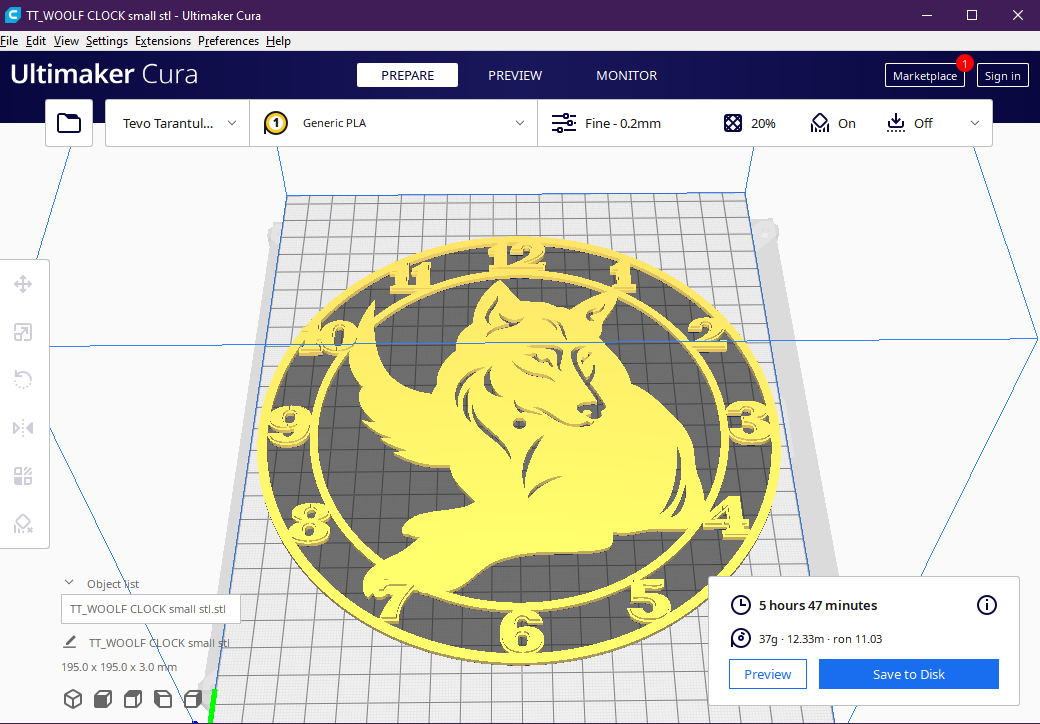Select the Move tool
The image size is (1040, 724).
coord(24,284)
